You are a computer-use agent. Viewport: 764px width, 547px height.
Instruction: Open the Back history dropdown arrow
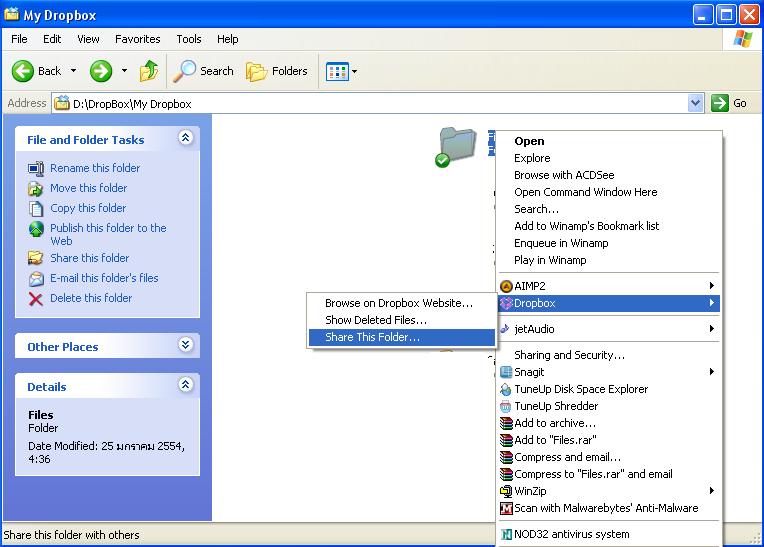click(73, 71)
